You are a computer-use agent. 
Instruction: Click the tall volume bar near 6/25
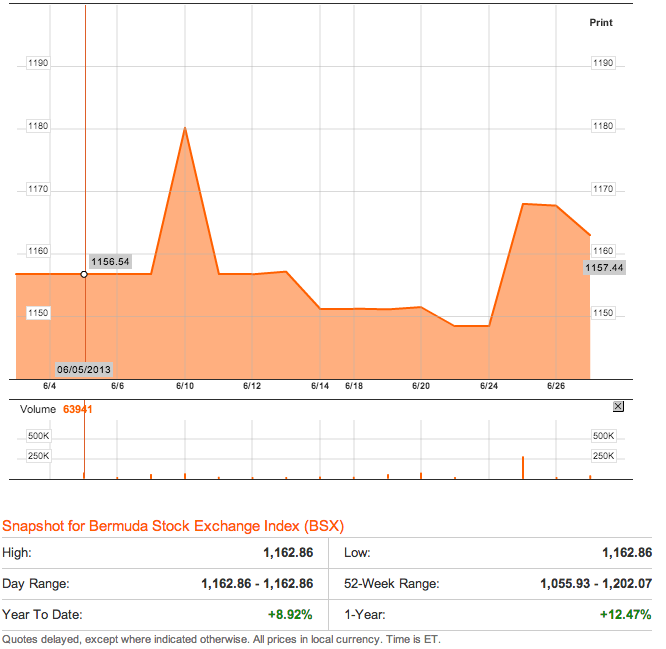point(523,467)
